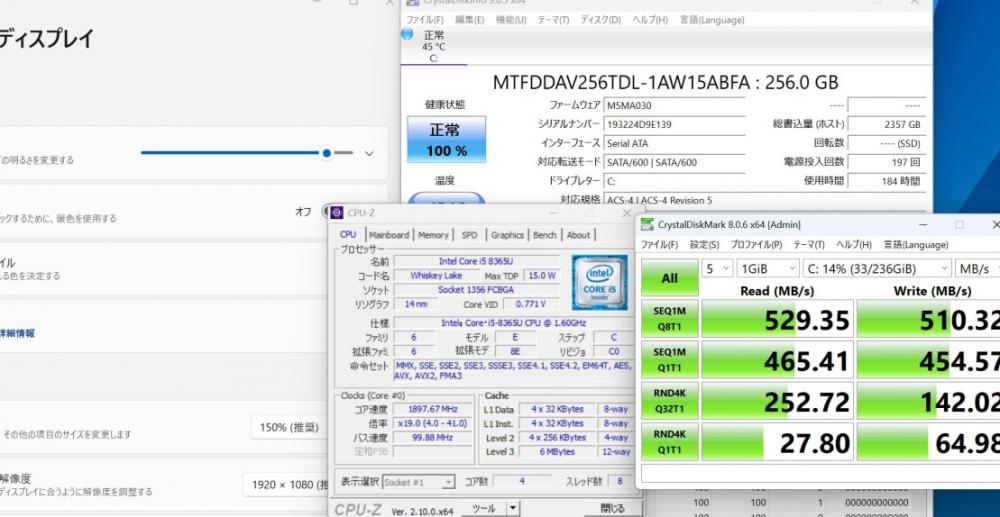Click the blue disk status circle in CrystalDiskInfo

(407, 34)
